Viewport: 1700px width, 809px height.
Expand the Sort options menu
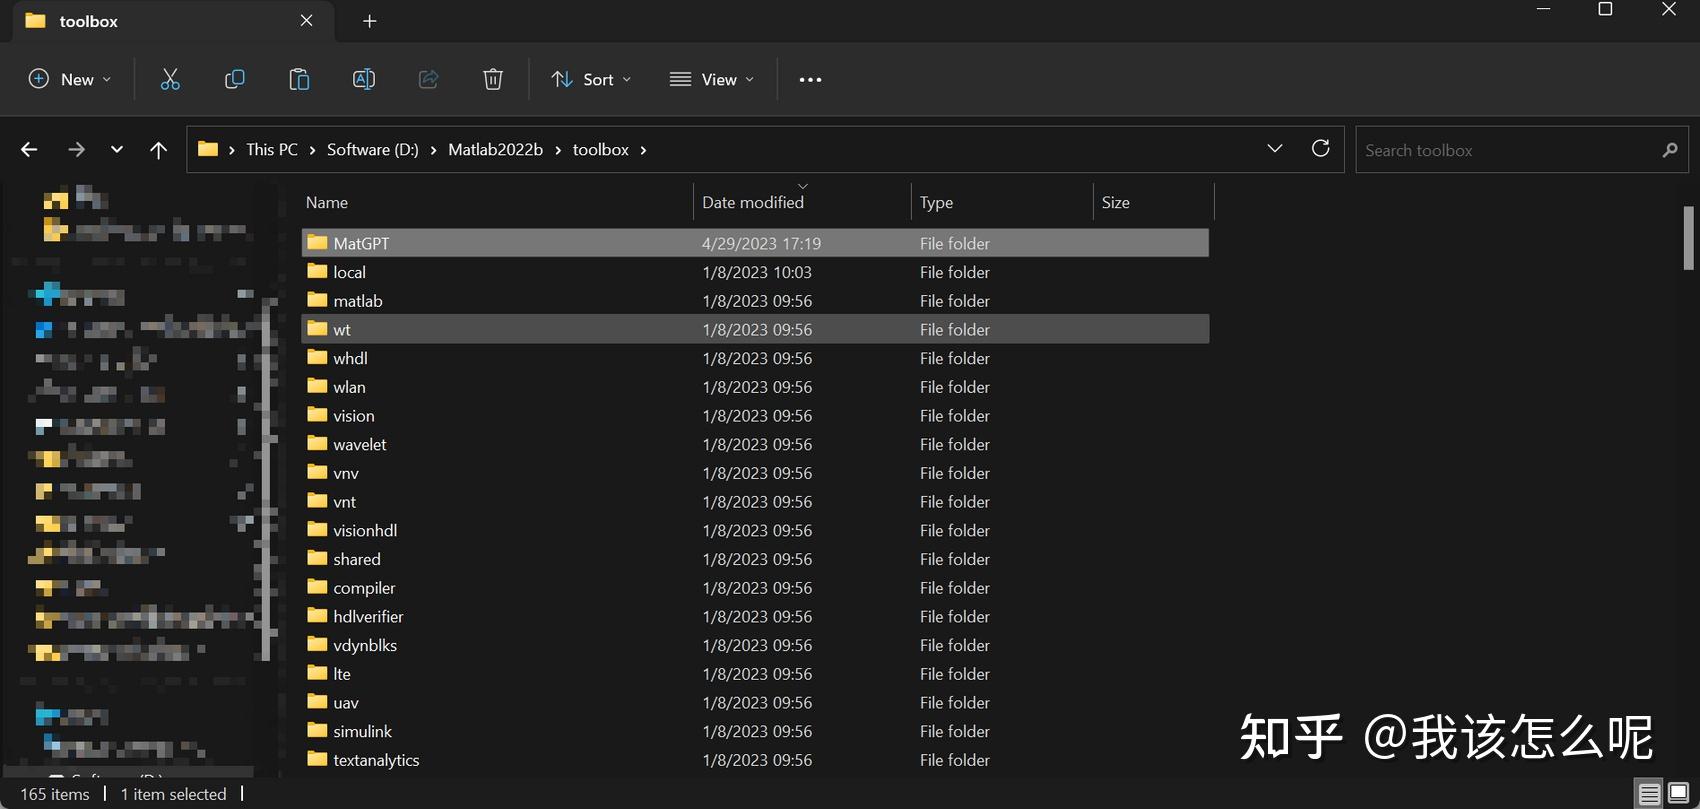point(591,80)
